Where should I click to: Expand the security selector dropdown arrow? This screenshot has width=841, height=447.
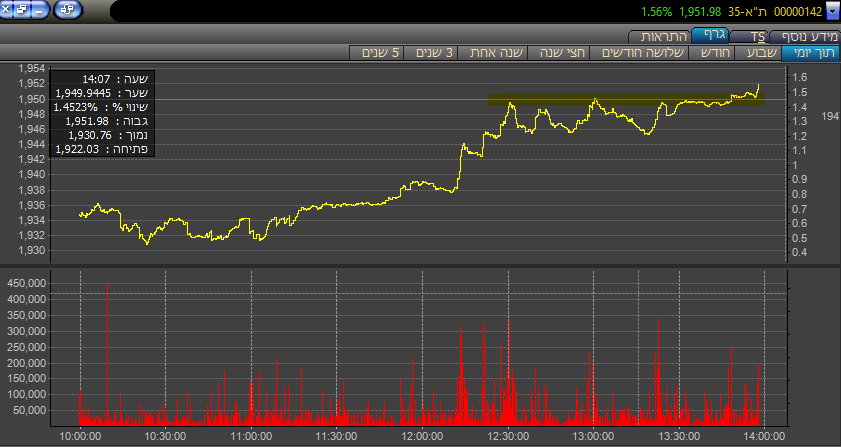(x=833, y=12)
